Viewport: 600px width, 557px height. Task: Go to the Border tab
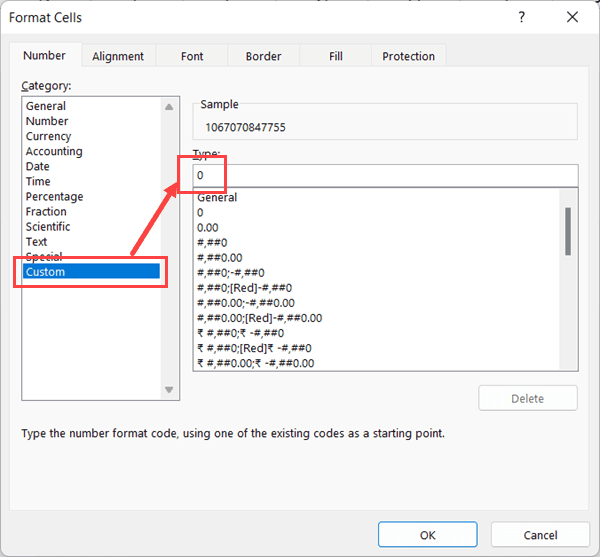coord(264,57)
